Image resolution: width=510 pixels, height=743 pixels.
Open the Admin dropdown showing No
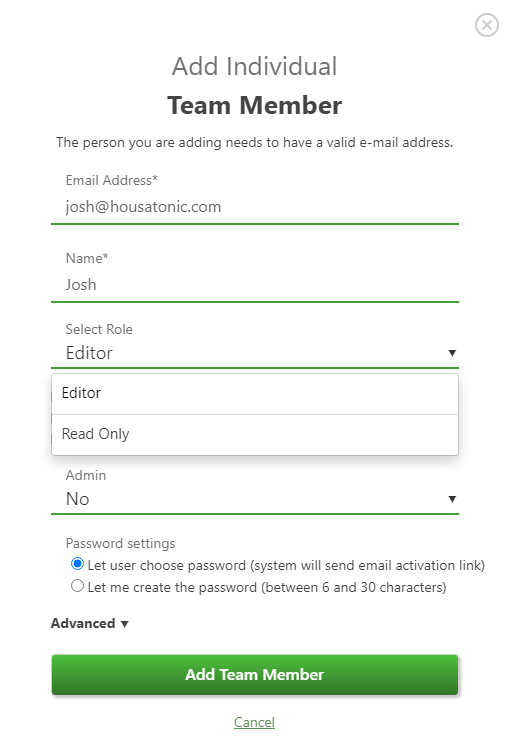(255, 499)
